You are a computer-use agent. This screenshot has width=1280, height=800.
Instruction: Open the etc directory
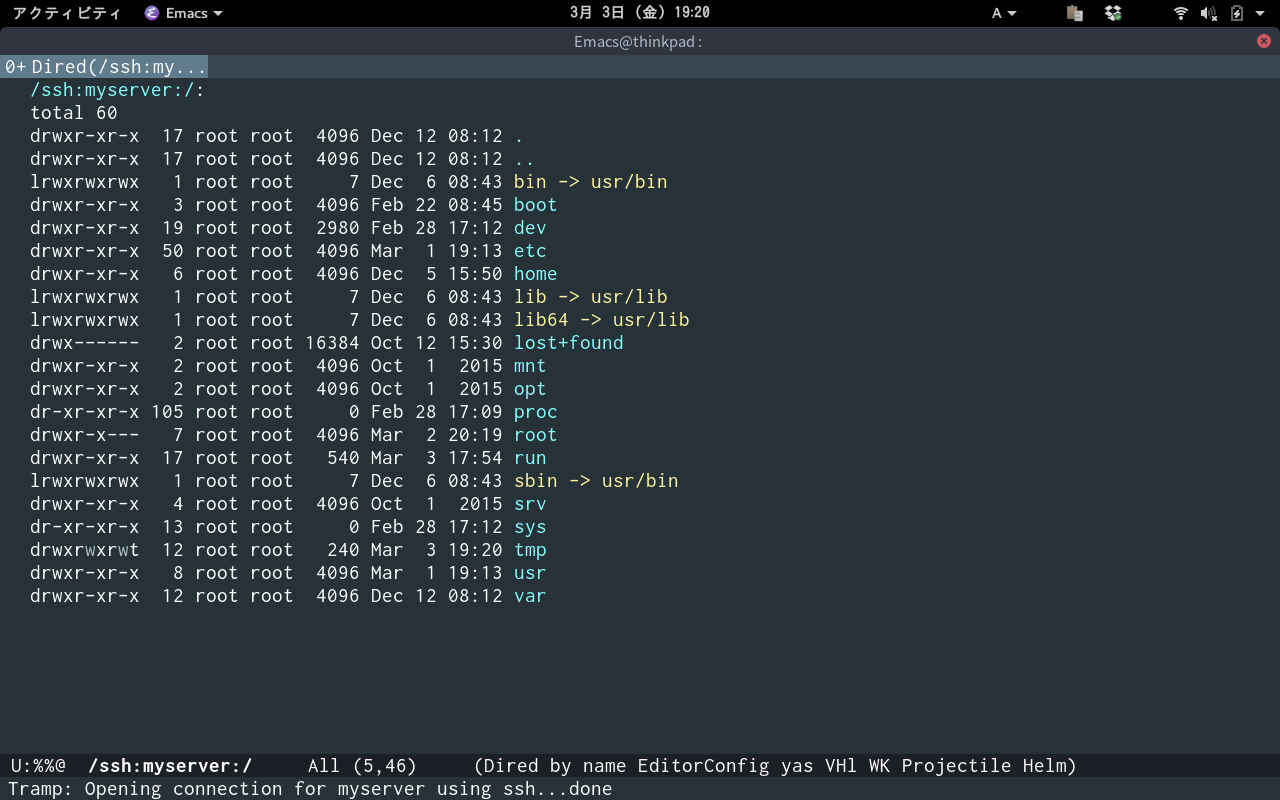(x=530, y=251)
